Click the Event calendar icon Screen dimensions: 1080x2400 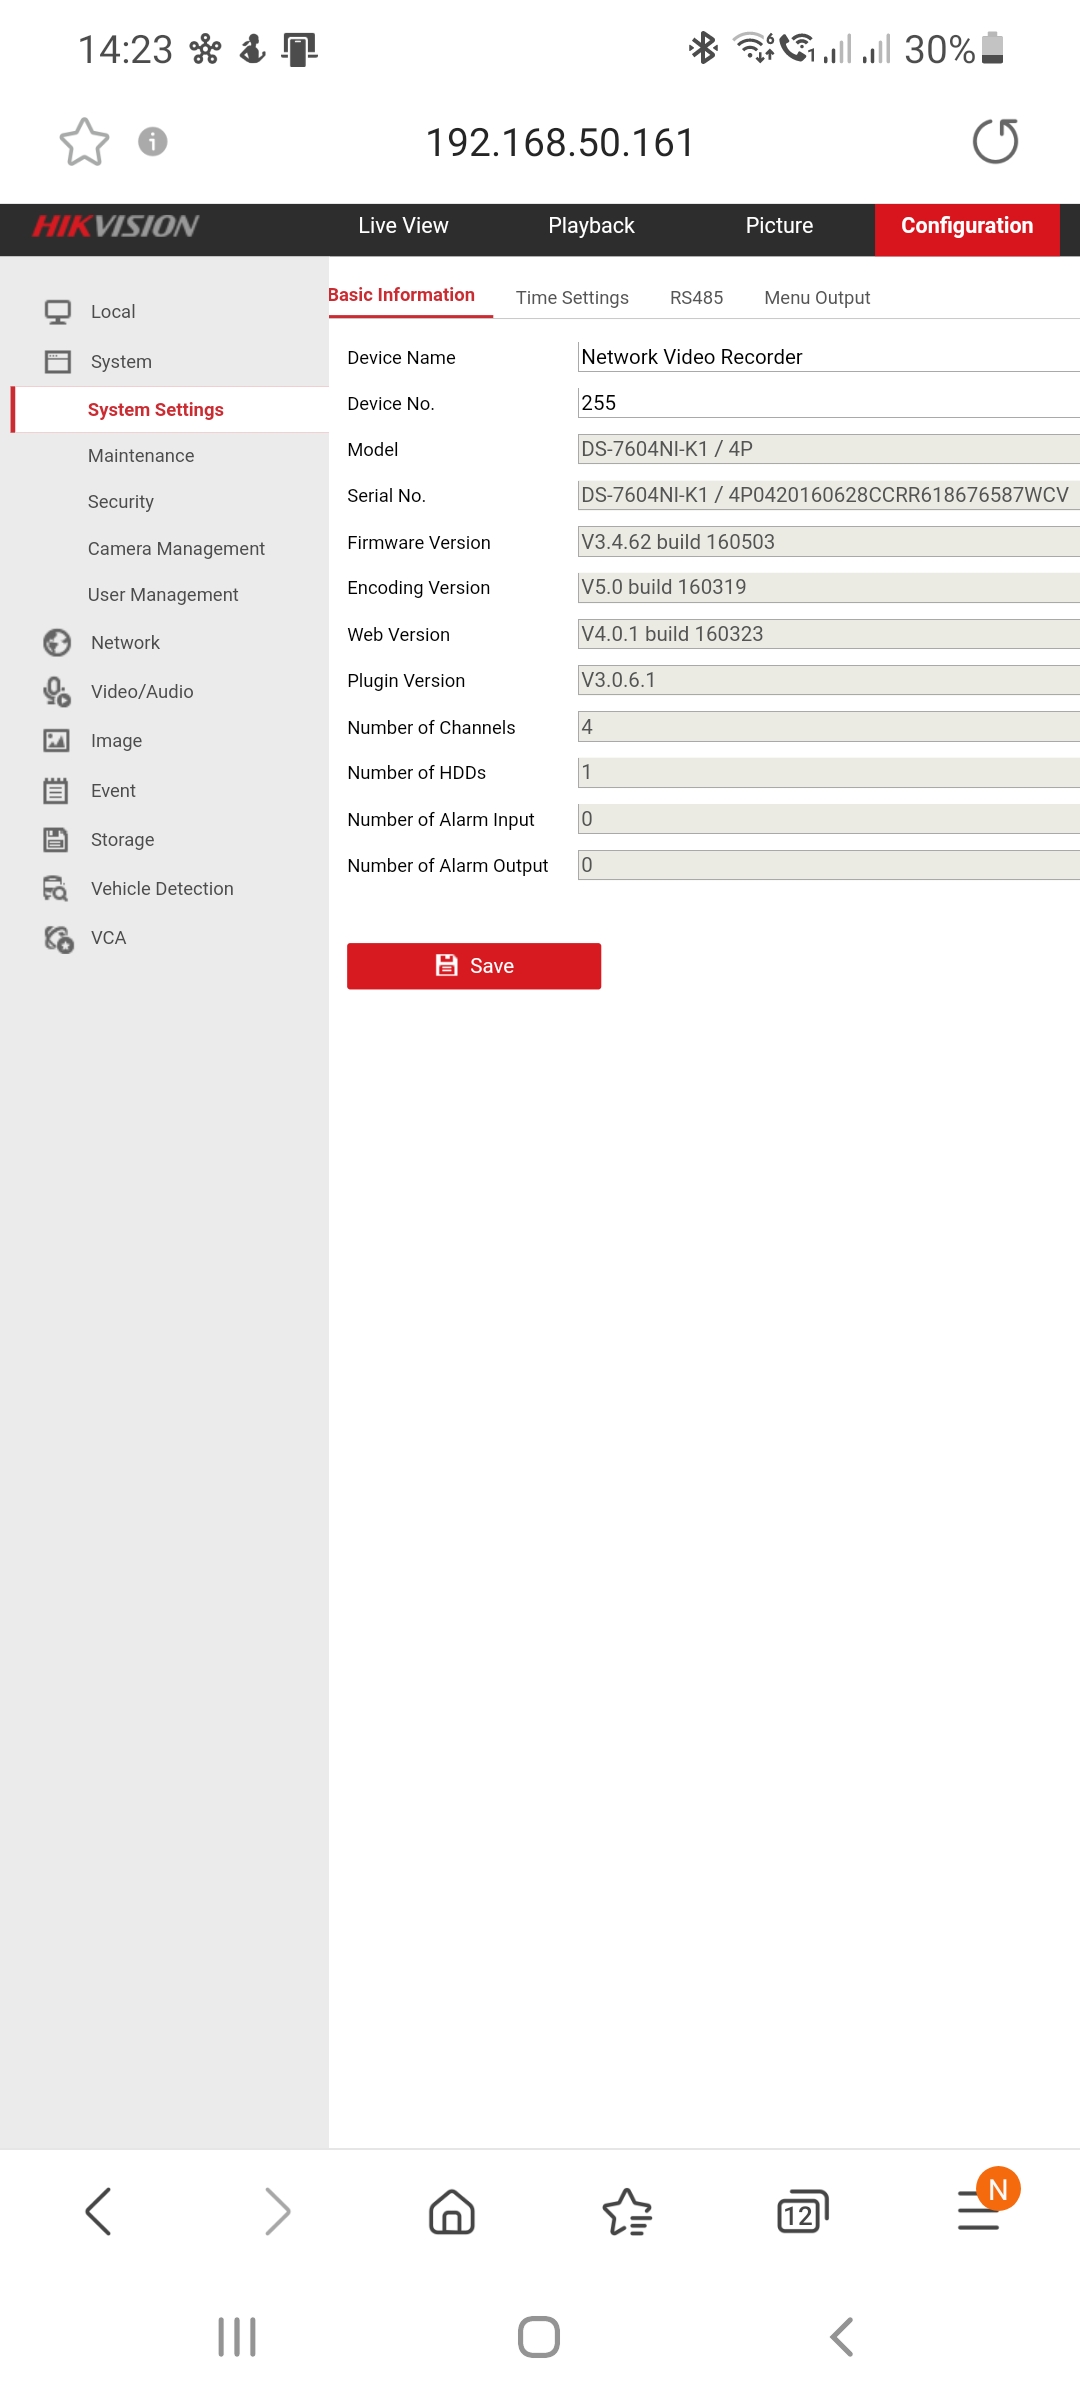[57, 790]
